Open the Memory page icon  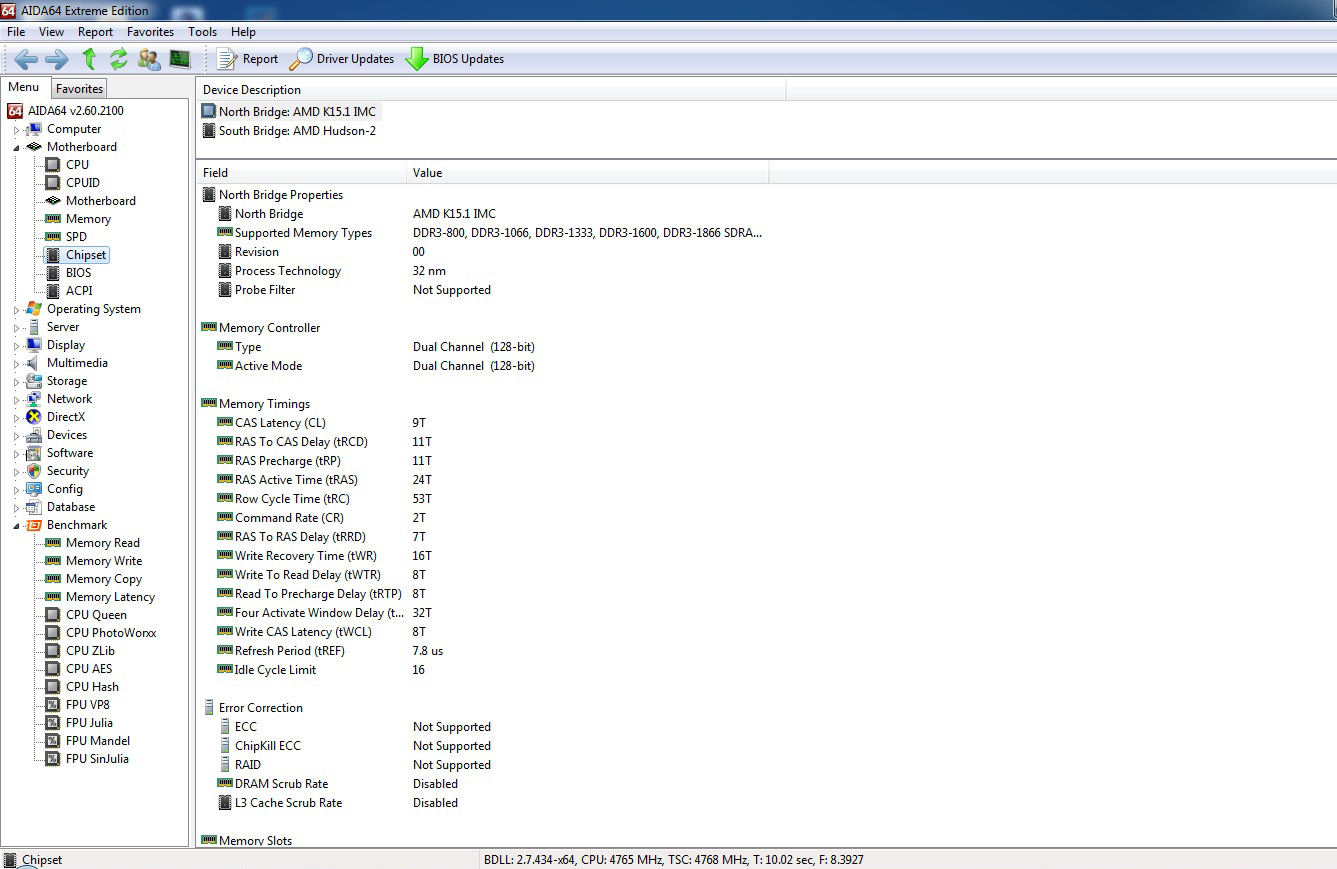pyautogui.click(x=53, y=219)
